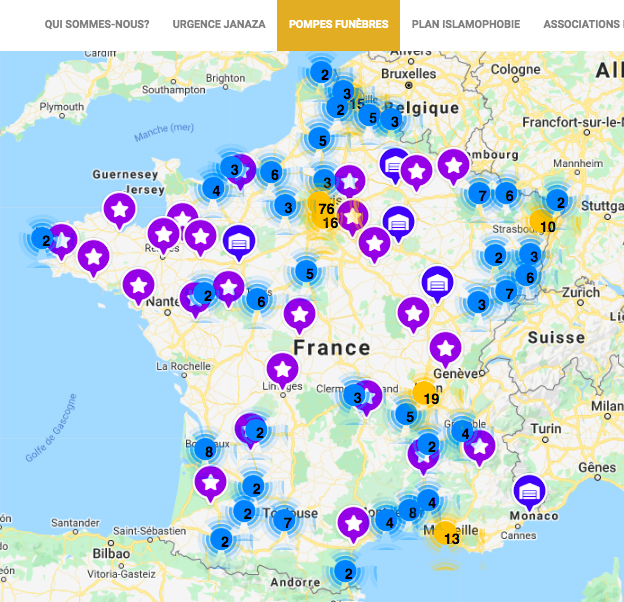Click the blue cluster marker 4 near Grenoble

463,431
